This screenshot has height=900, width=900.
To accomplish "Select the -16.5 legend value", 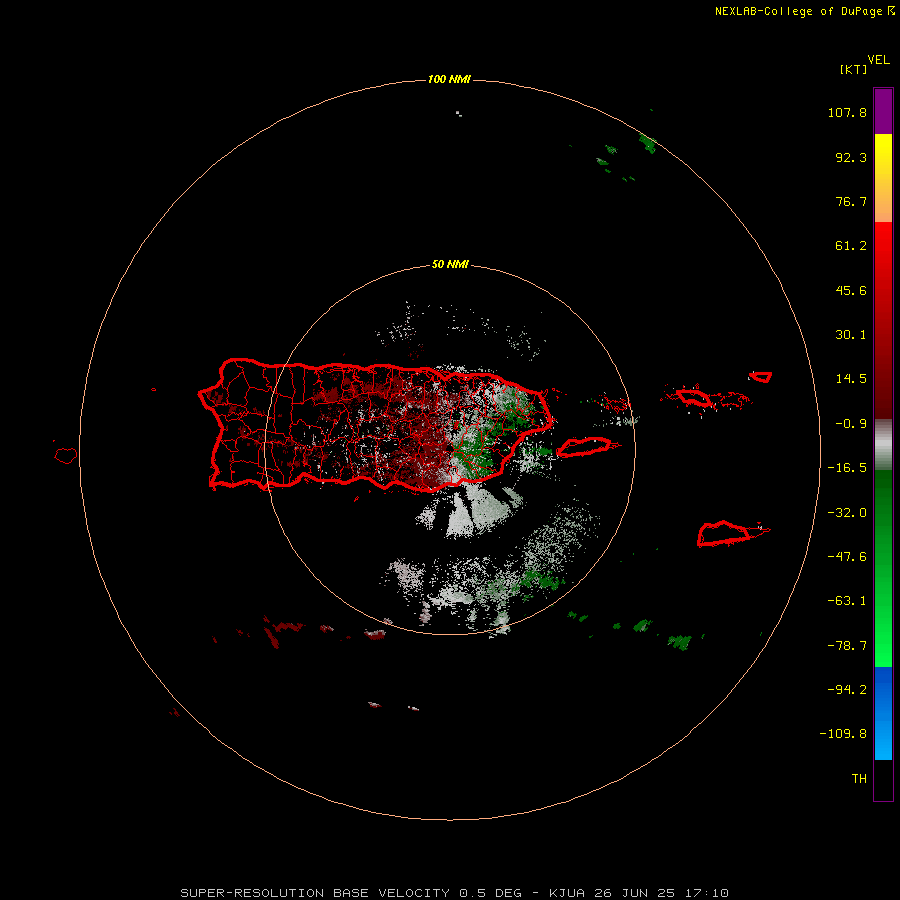I will click(847, 468).
